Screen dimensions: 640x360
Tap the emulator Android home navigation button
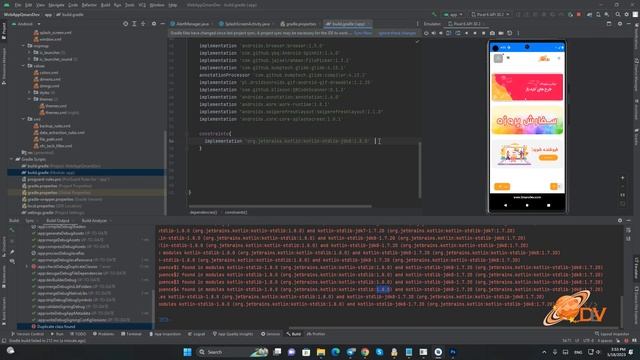click(527, 205)
